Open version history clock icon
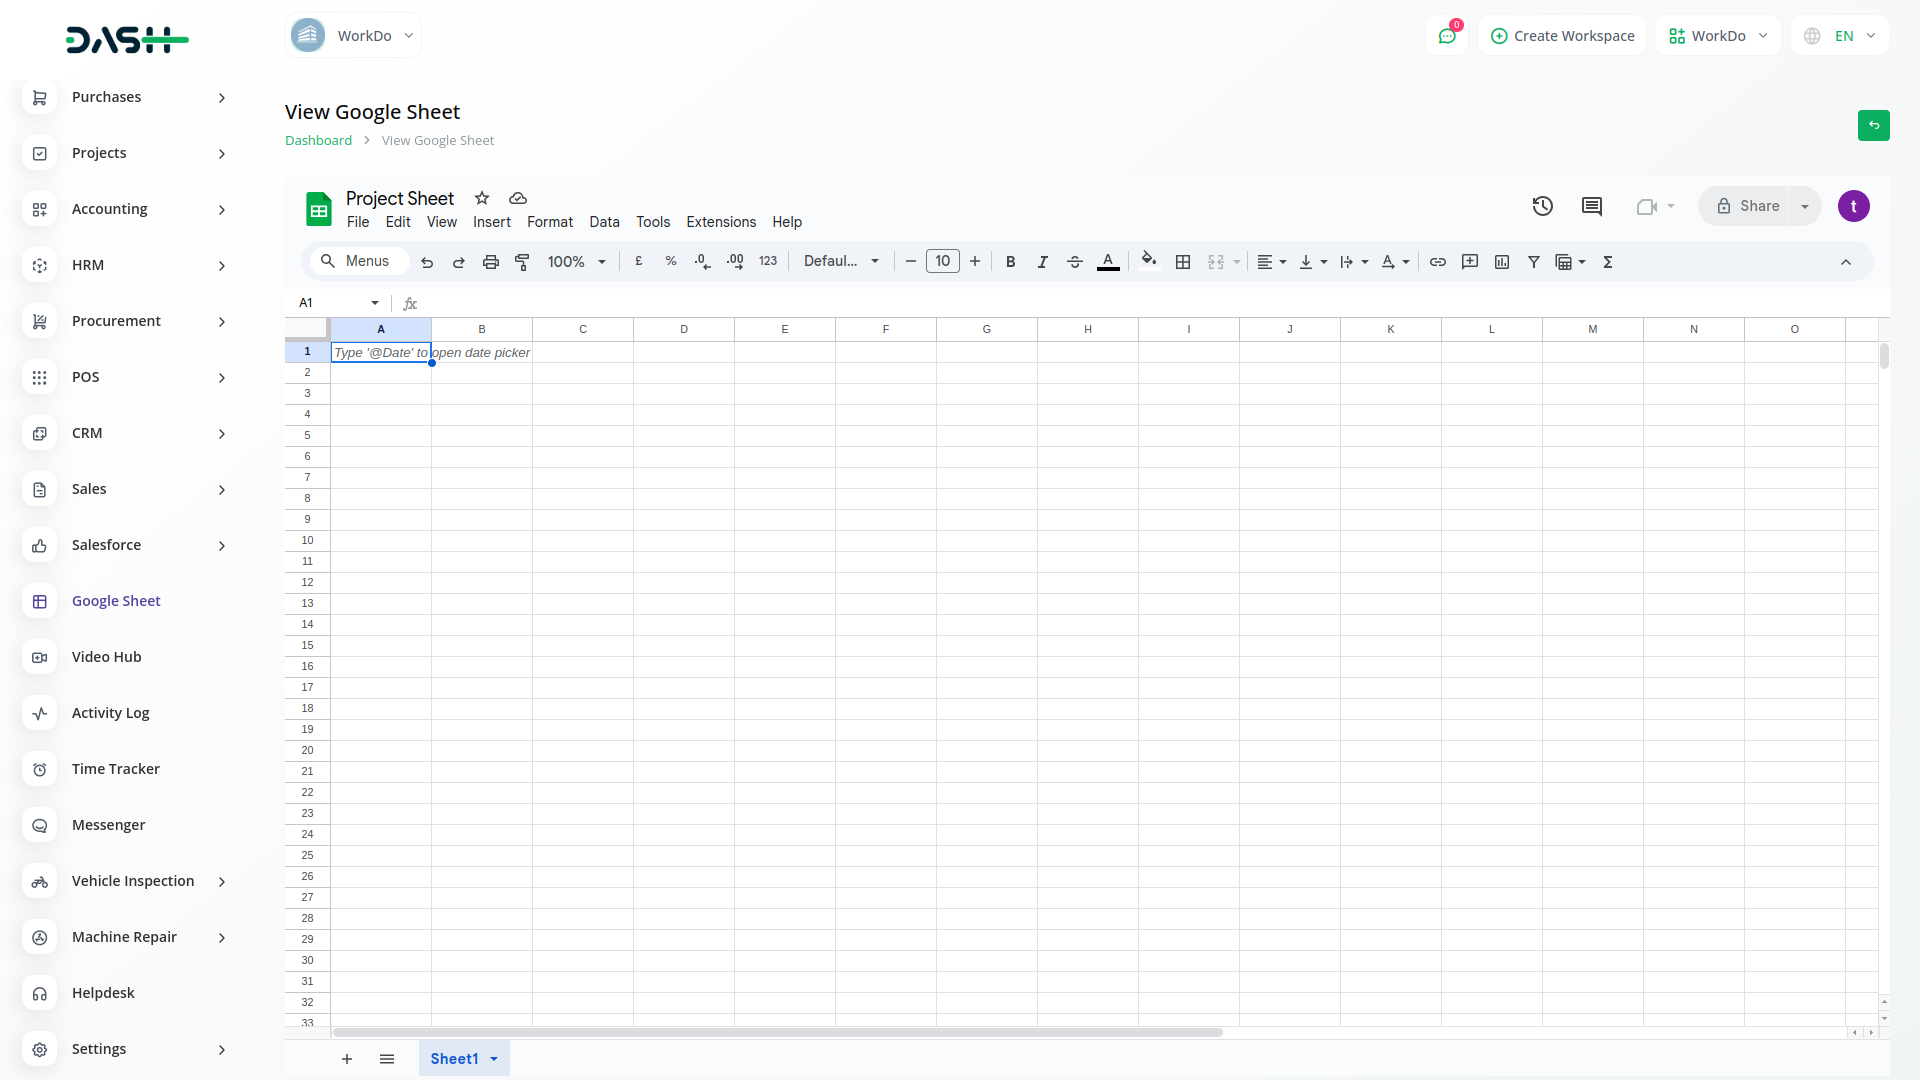The width and height of the screenshot is (1920, 1080). pyautogui.click(x=1542, y=206)
